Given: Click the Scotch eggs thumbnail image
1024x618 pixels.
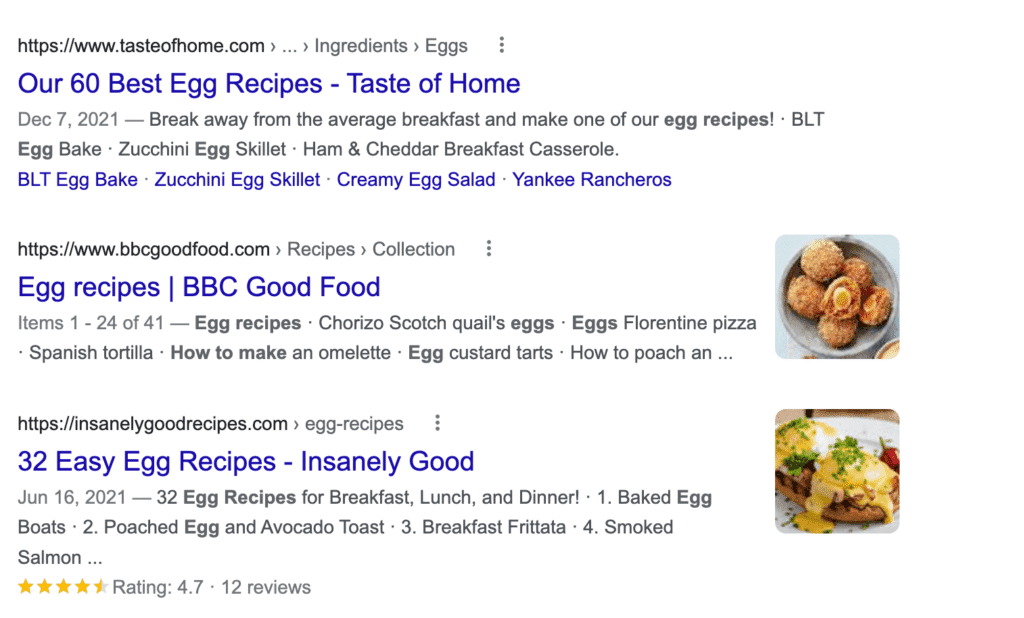Looking at the screenshot, I should (837, 296).
